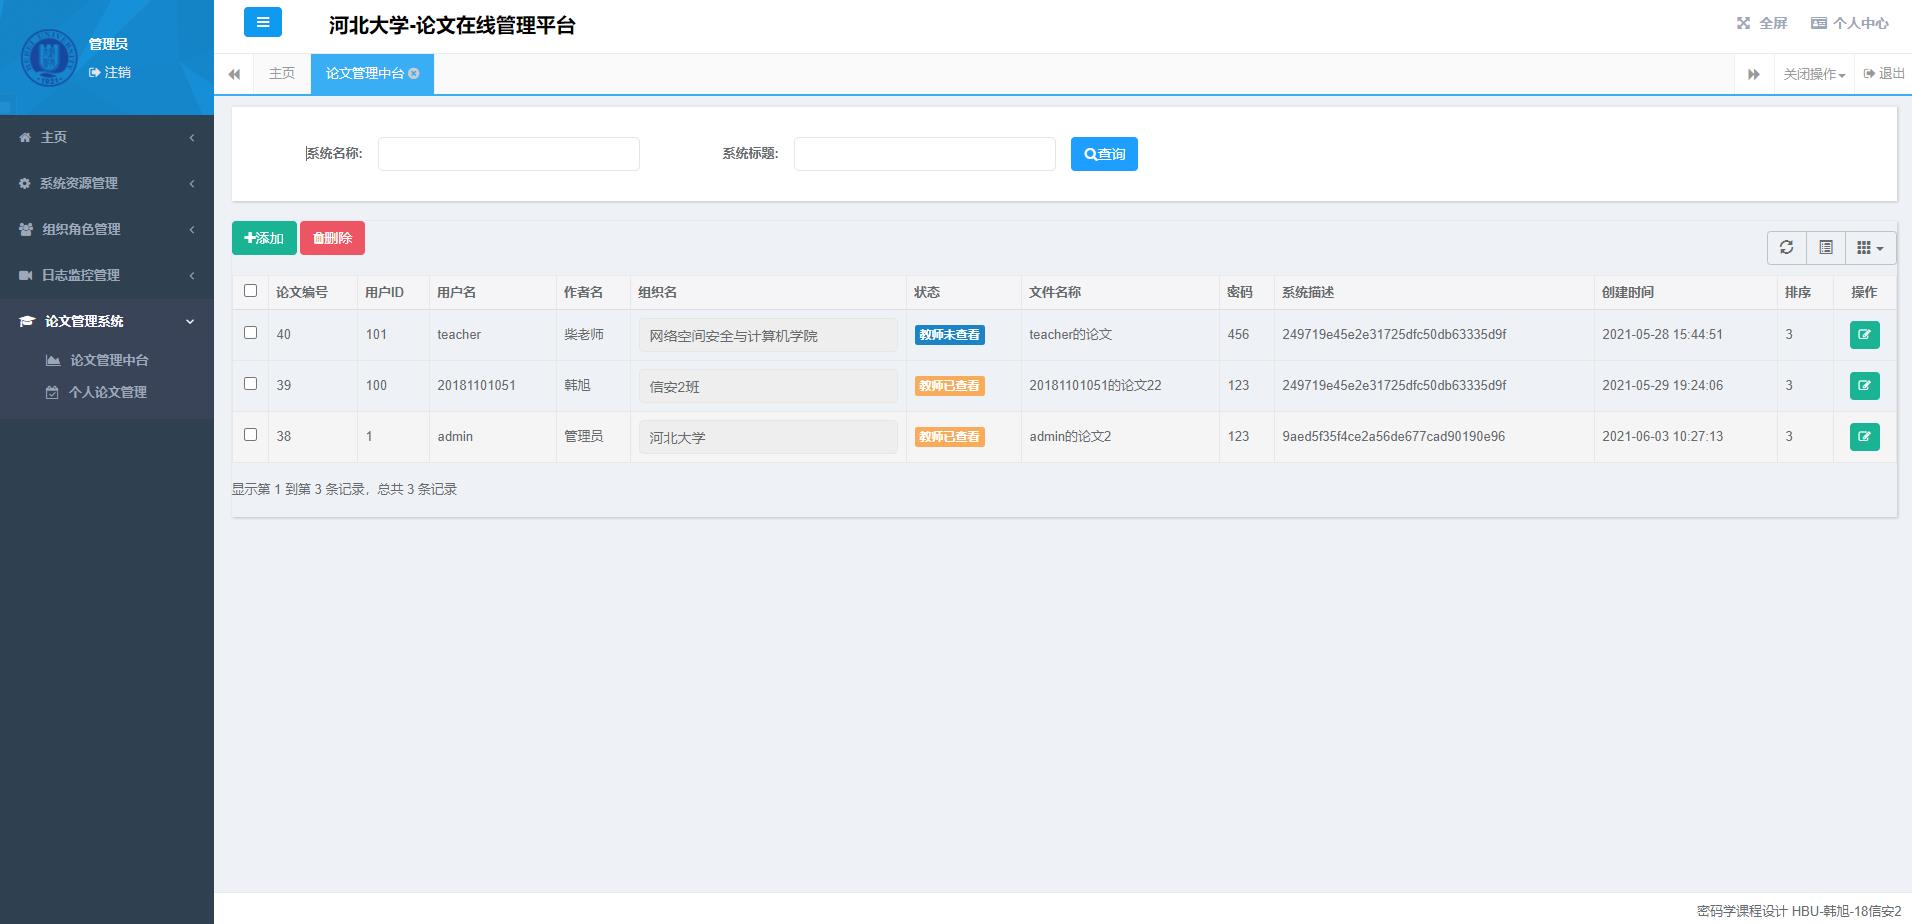Viewport: 1912px width, 924px height.
Task: Click file name teacher的论文
Action: pos(1070,334)
